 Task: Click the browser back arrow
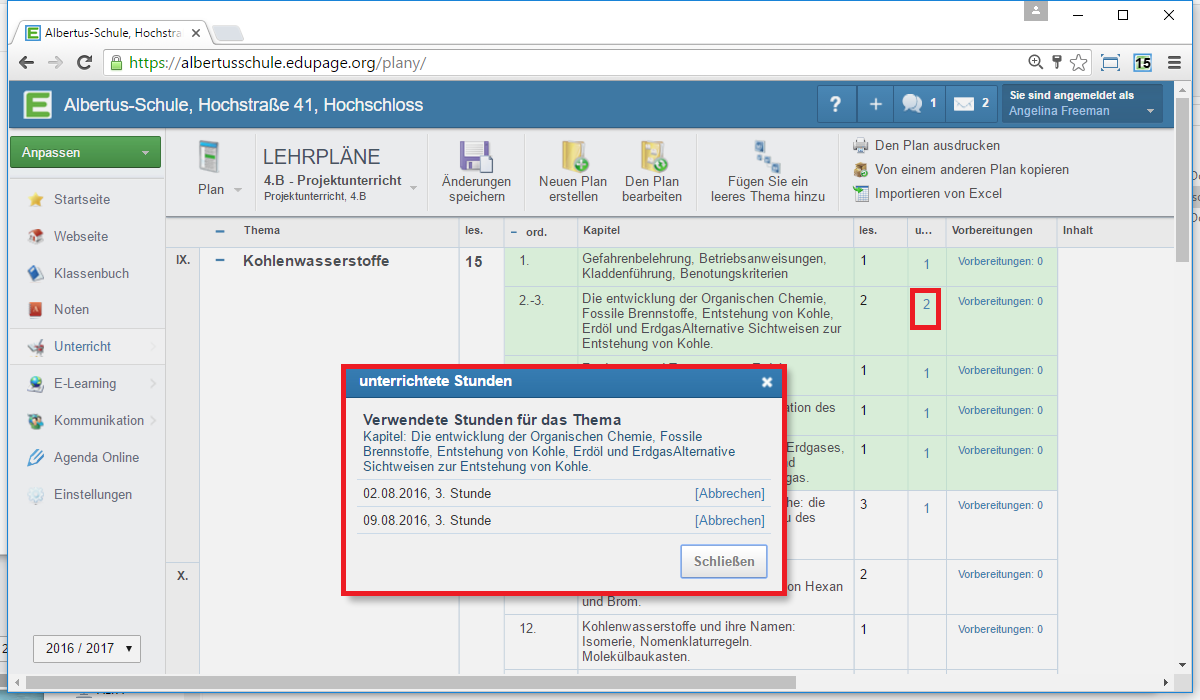[27, 63]
